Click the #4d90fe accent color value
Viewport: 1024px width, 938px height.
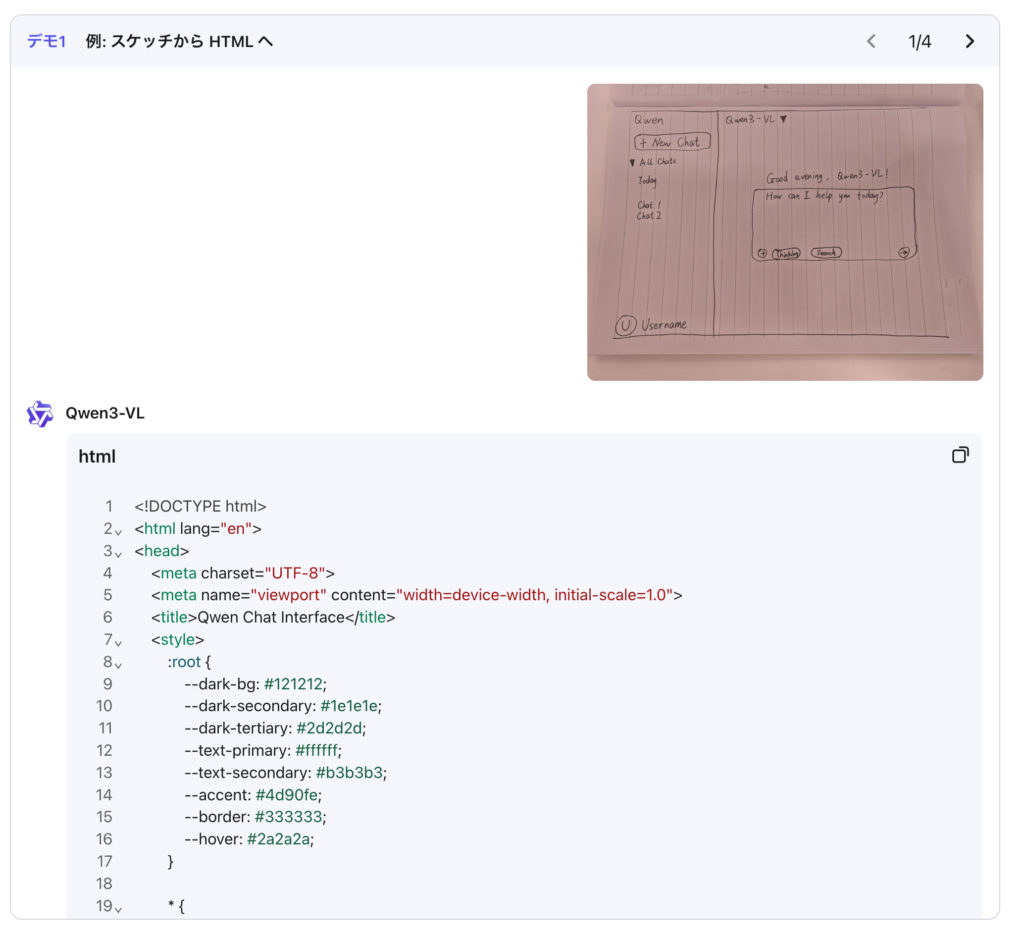287,795
